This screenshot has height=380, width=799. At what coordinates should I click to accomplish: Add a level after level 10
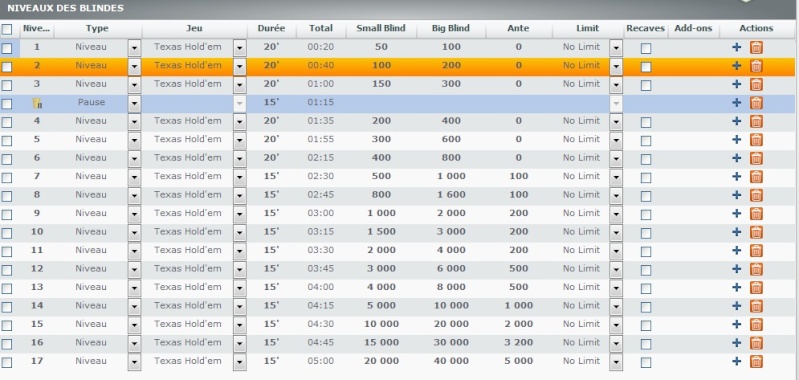(x=736, y=232)
